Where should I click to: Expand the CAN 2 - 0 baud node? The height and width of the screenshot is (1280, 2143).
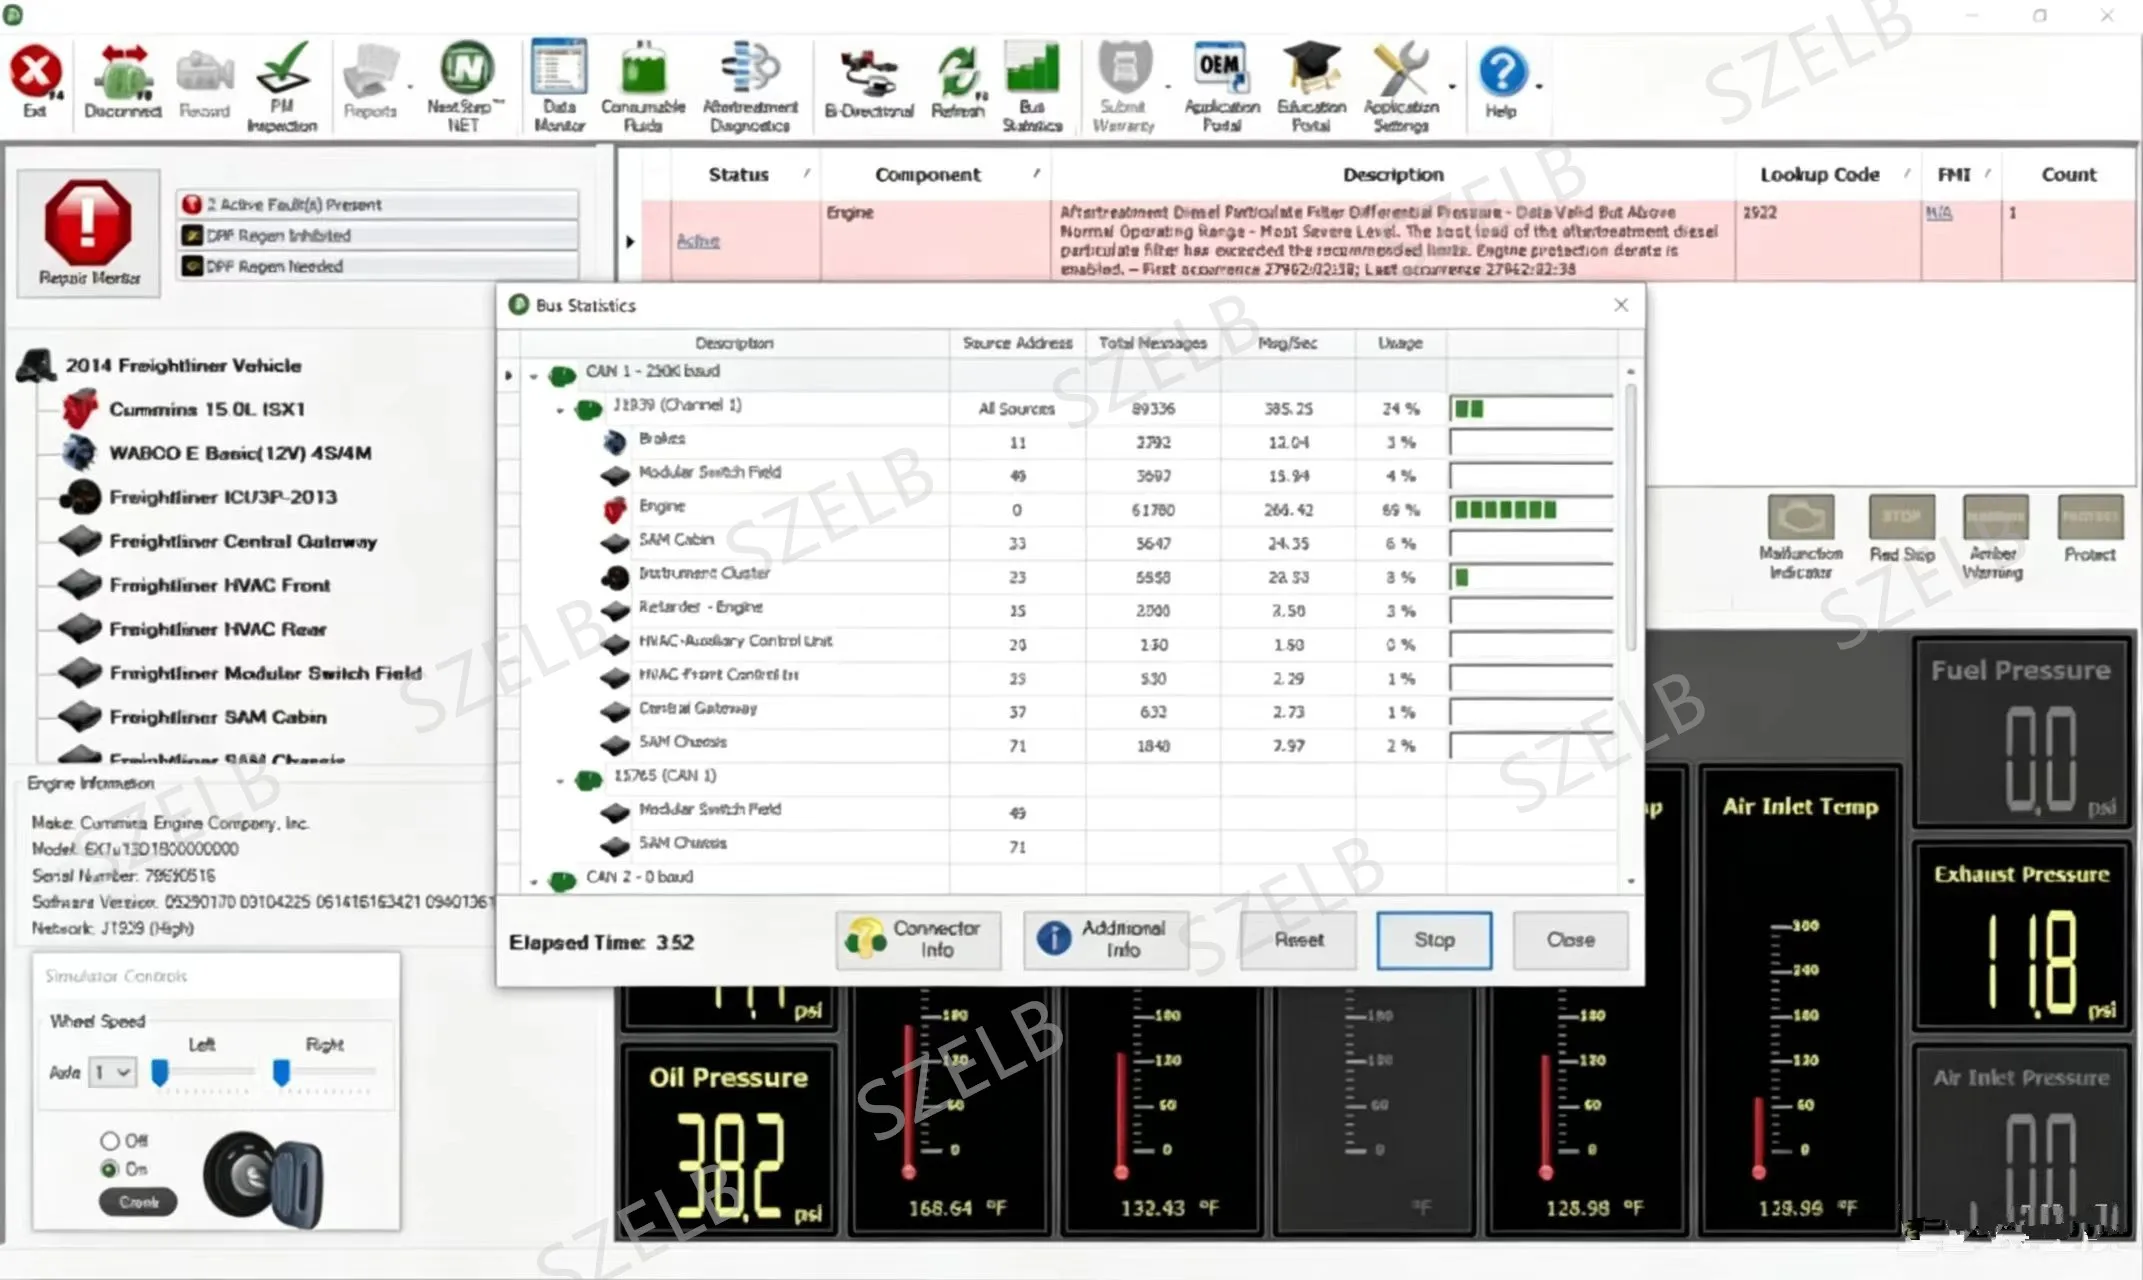[x=534, y=881]
